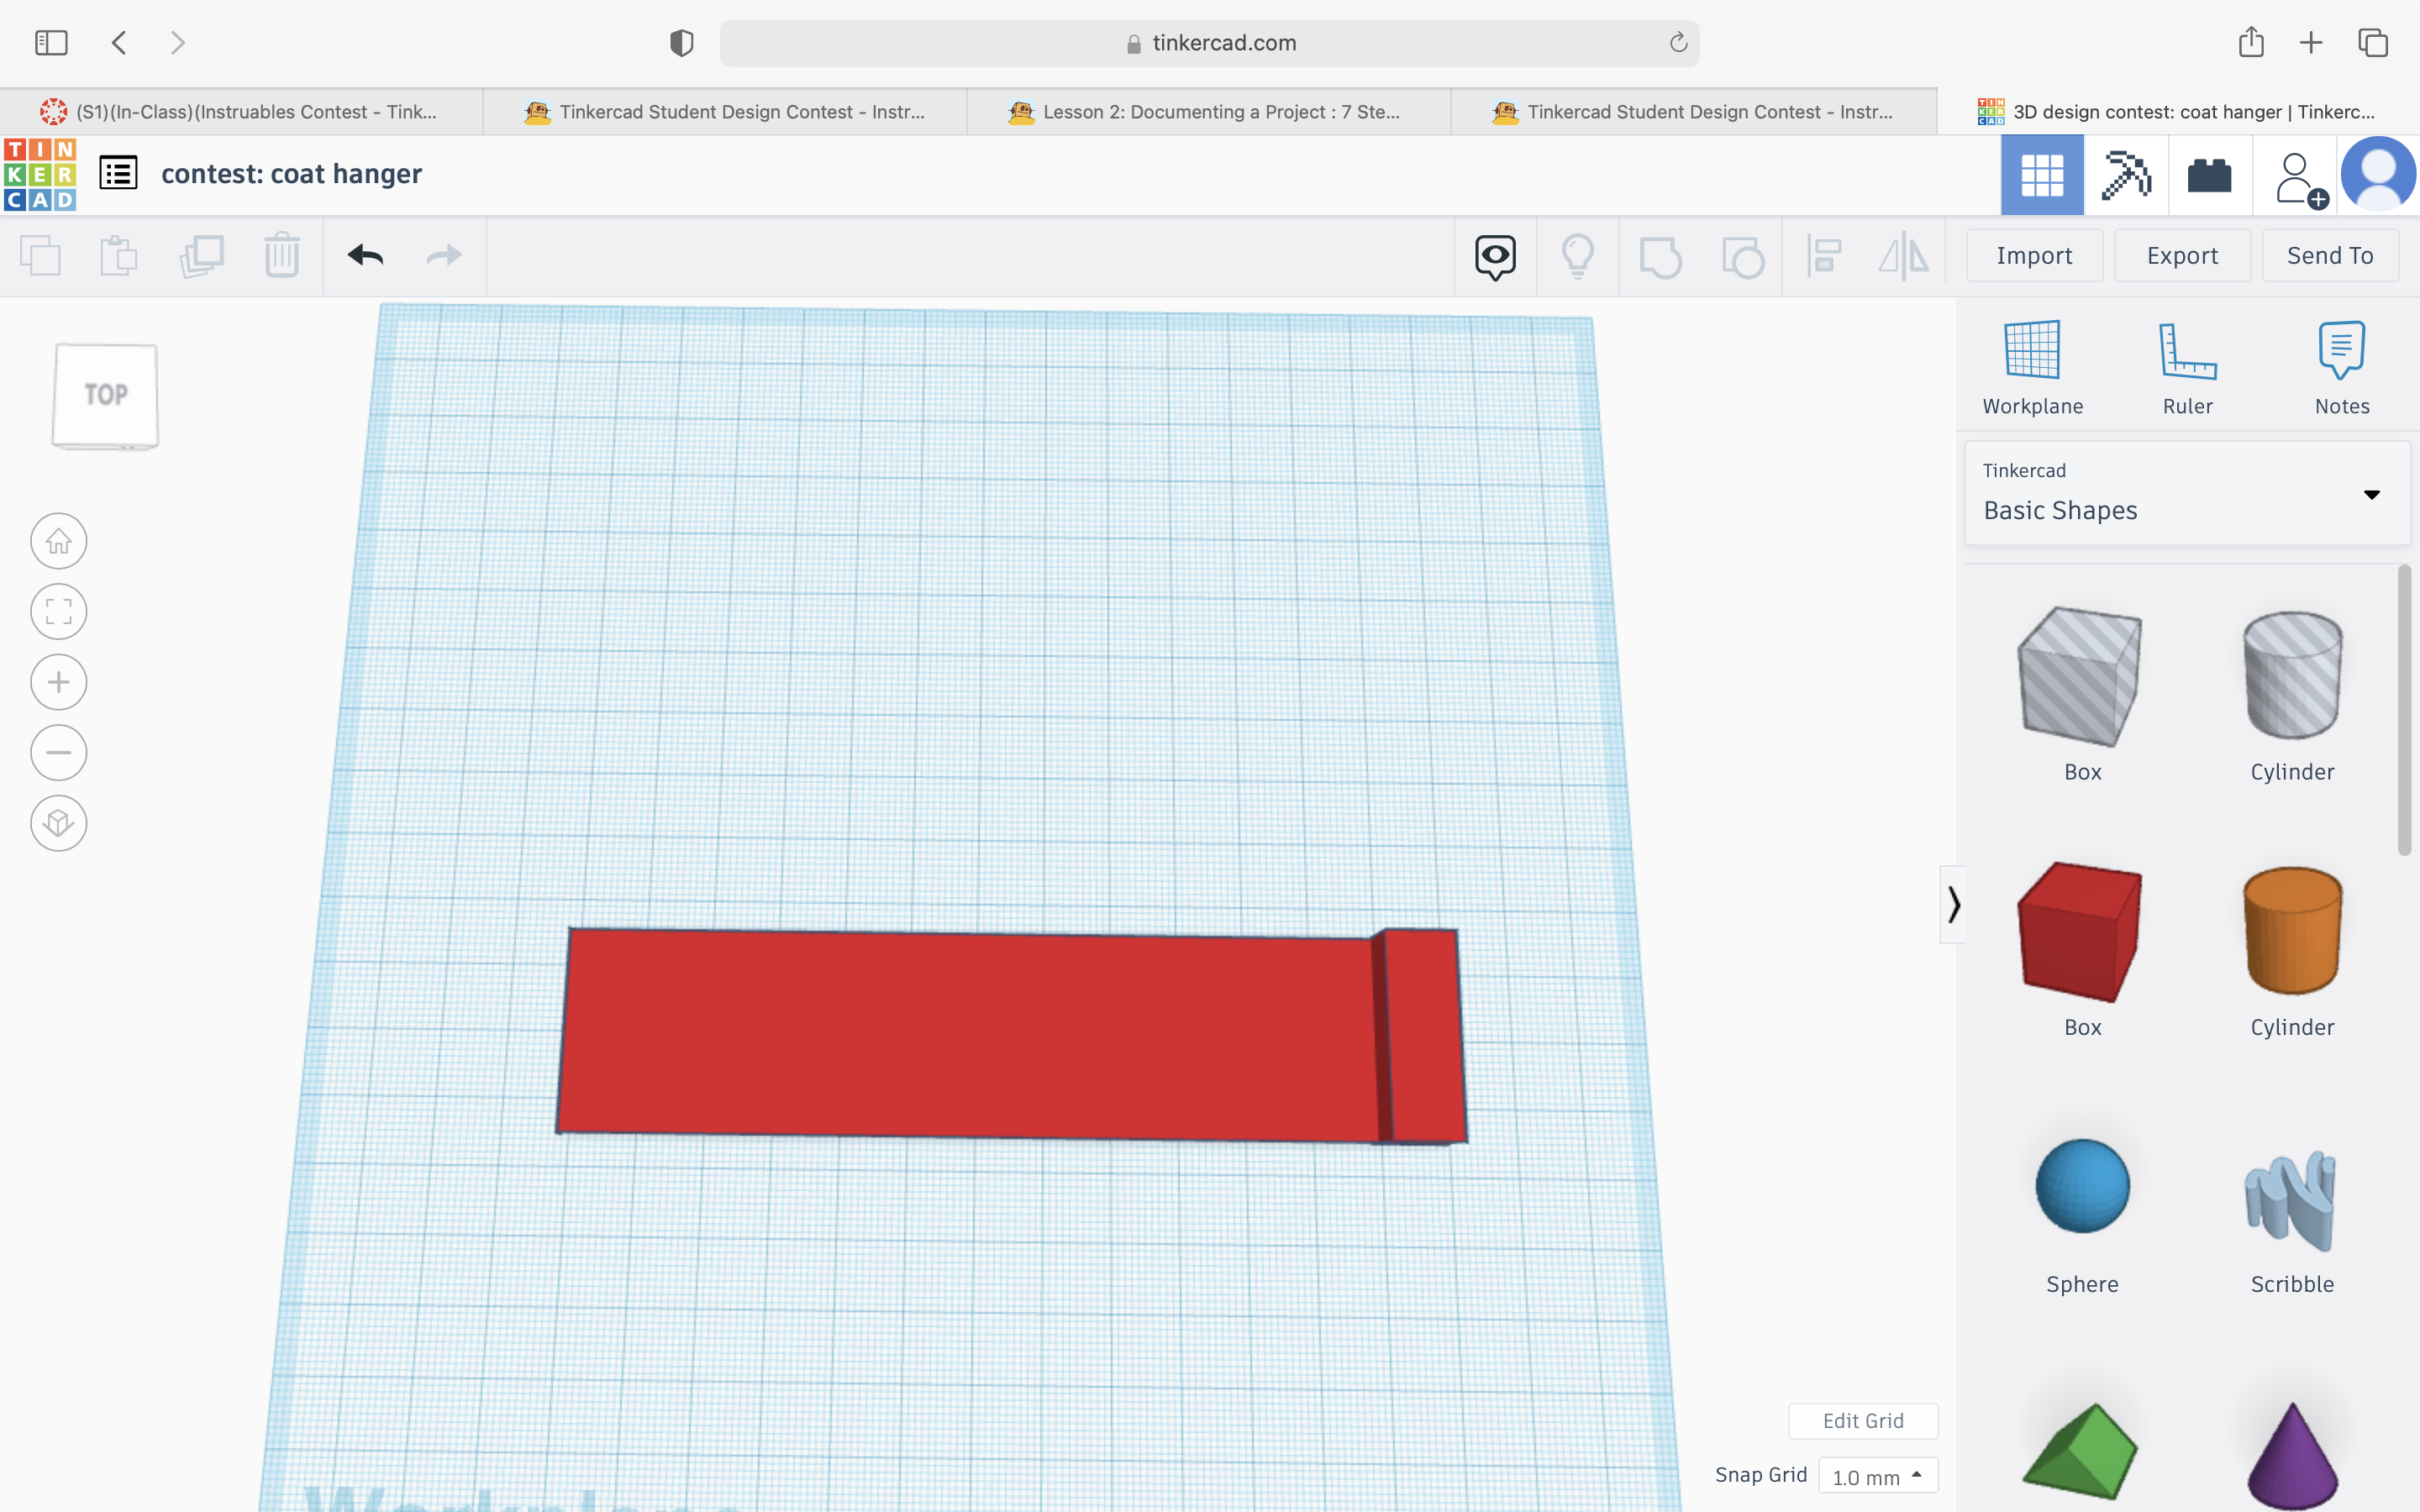Click the Import button
The width and height of the screenshot is (2420, 1512).
click(x=2035, y=256)
